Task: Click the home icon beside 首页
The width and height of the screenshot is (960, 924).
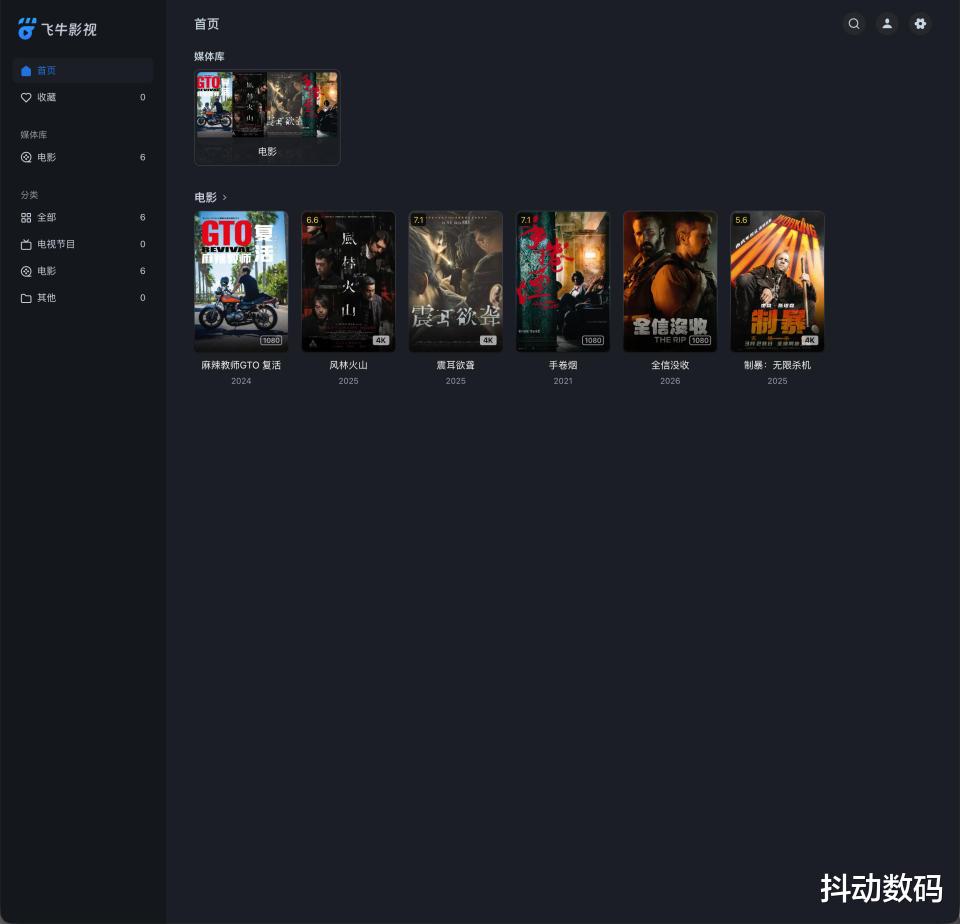Action: pos(26,71)
